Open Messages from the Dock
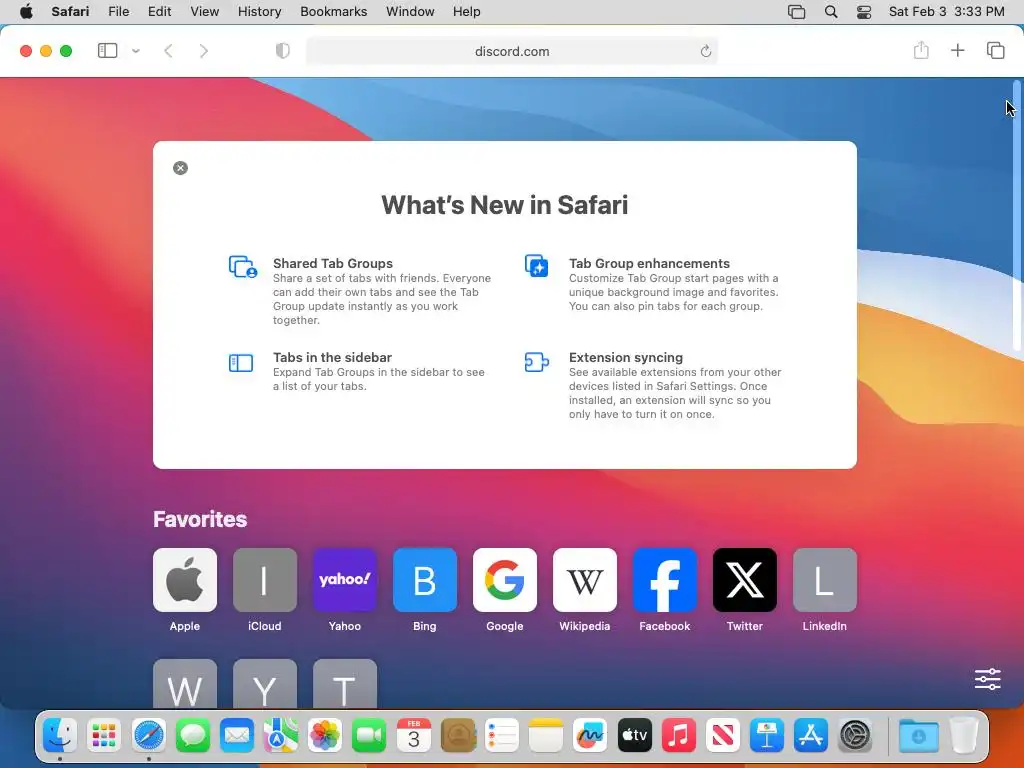This screenshot has width=1024, height=768. click(x=193, y=736)
